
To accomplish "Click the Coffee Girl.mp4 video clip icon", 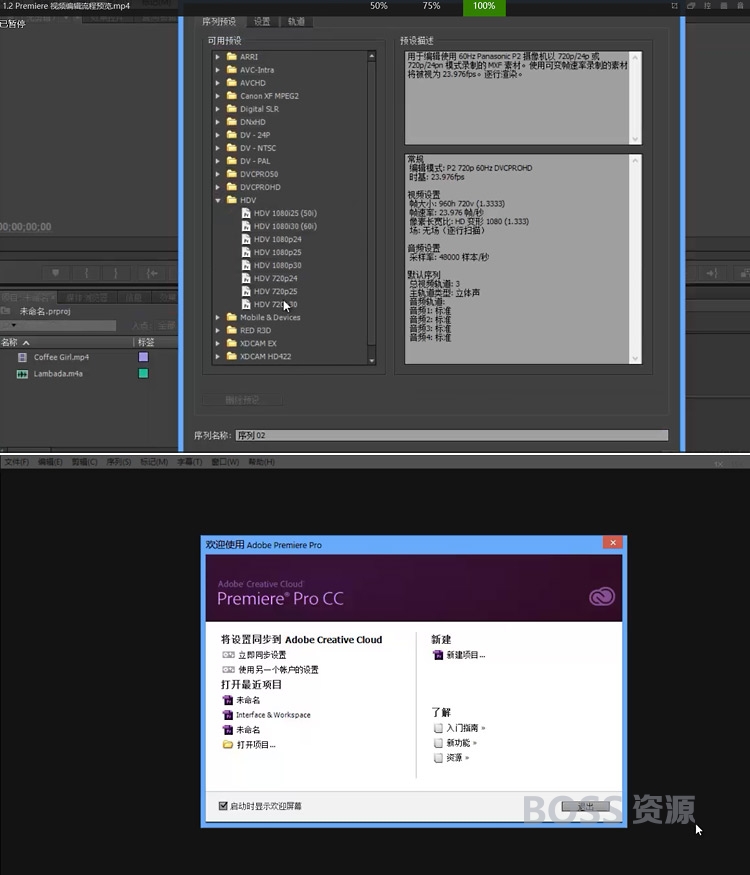I will coord(22,357).
